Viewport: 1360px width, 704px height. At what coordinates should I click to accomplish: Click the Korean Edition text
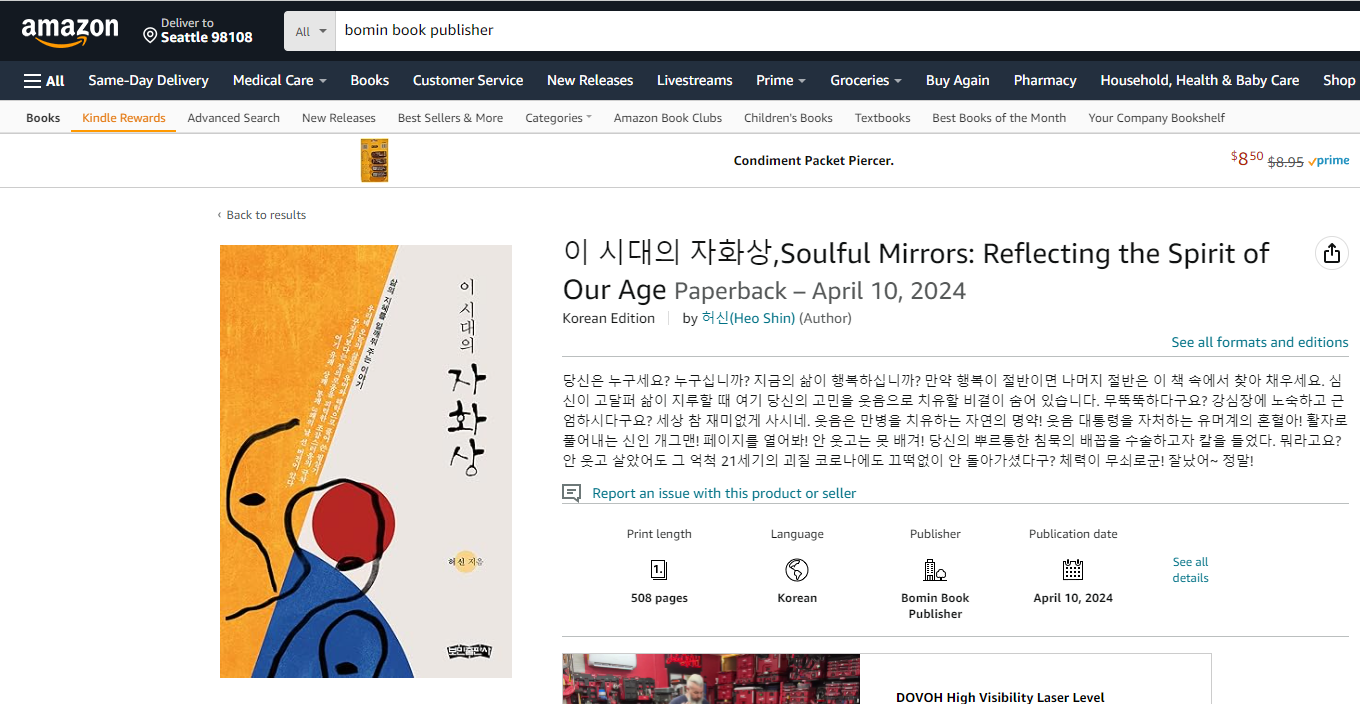click(x=609, y=318)
